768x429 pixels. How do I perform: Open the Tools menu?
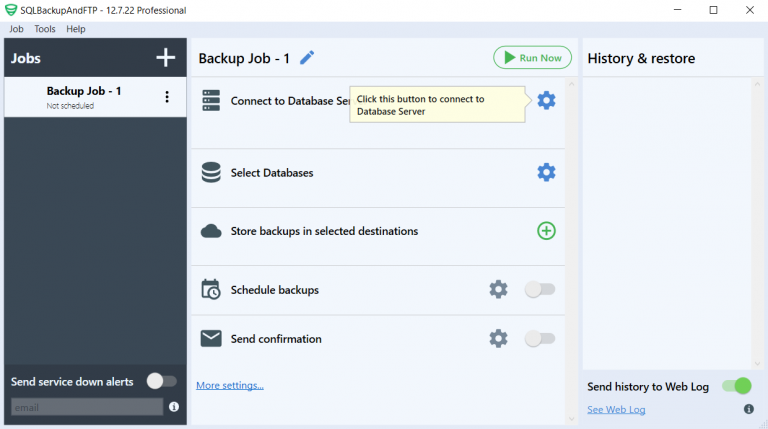pos(45,29)
